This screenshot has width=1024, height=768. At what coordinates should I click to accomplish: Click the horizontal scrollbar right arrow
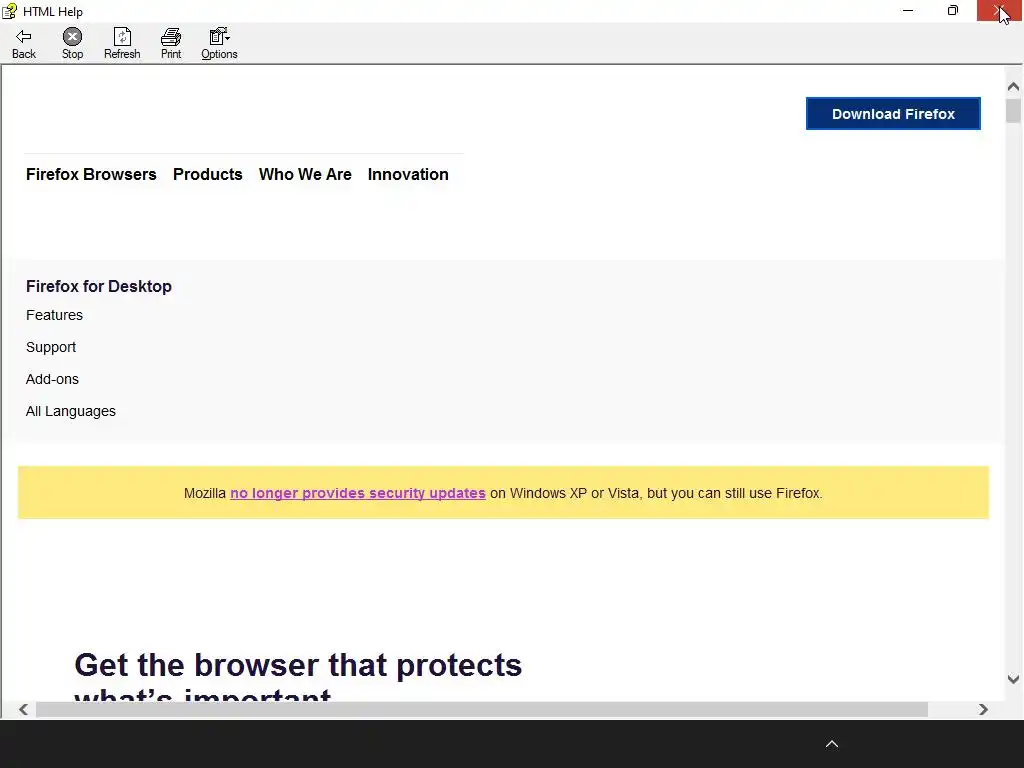tap(983, 709)
